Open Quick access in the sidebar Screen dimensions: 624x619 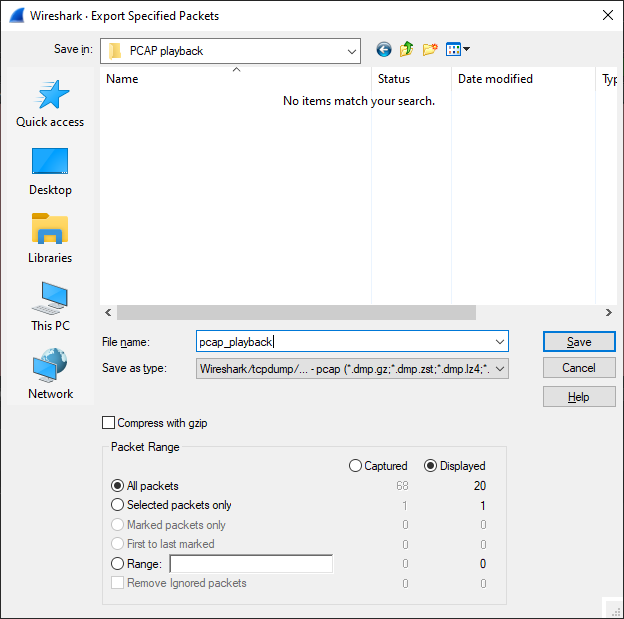pyautogui.click(x=50, y=104)
